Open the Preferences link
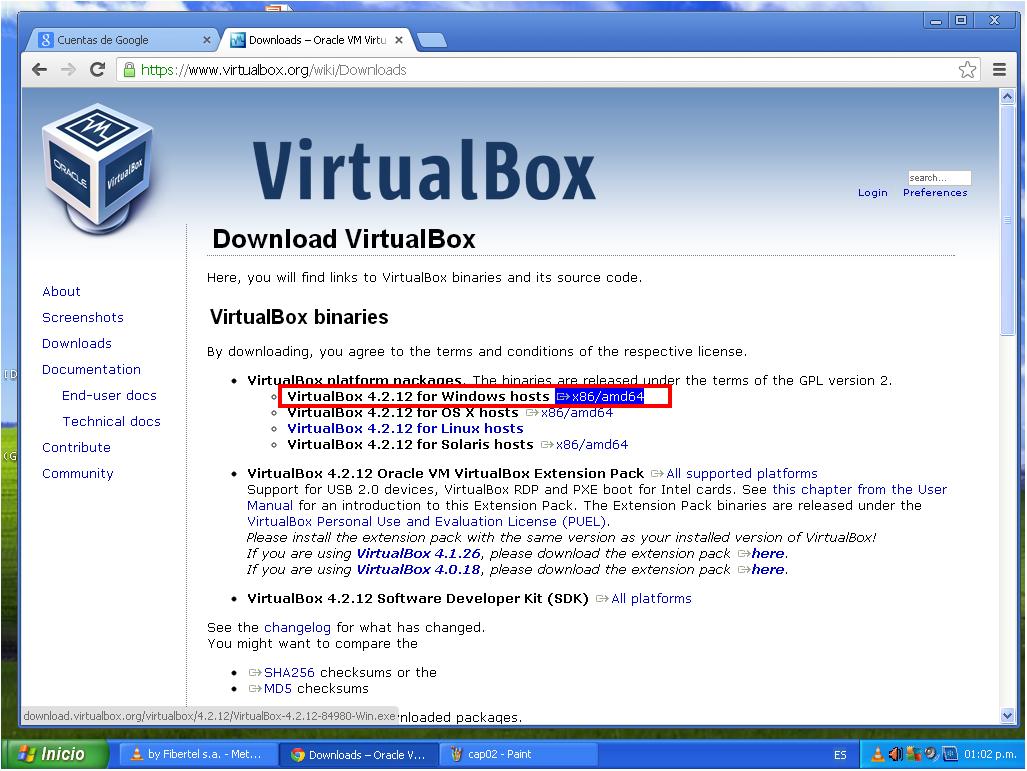The width and height of the screenshot is (1027, 771). point(935,193)
